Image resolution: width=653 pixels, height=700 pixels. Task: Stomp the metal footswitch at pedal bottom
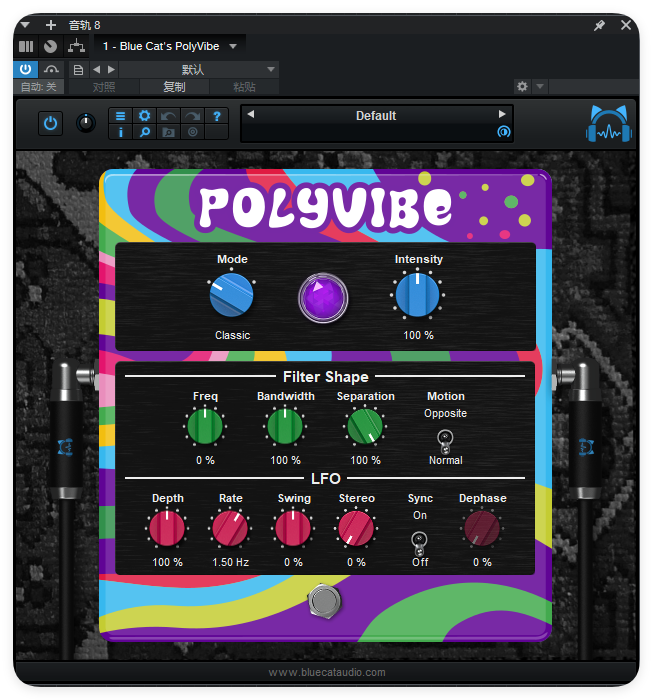click(325, 601)
